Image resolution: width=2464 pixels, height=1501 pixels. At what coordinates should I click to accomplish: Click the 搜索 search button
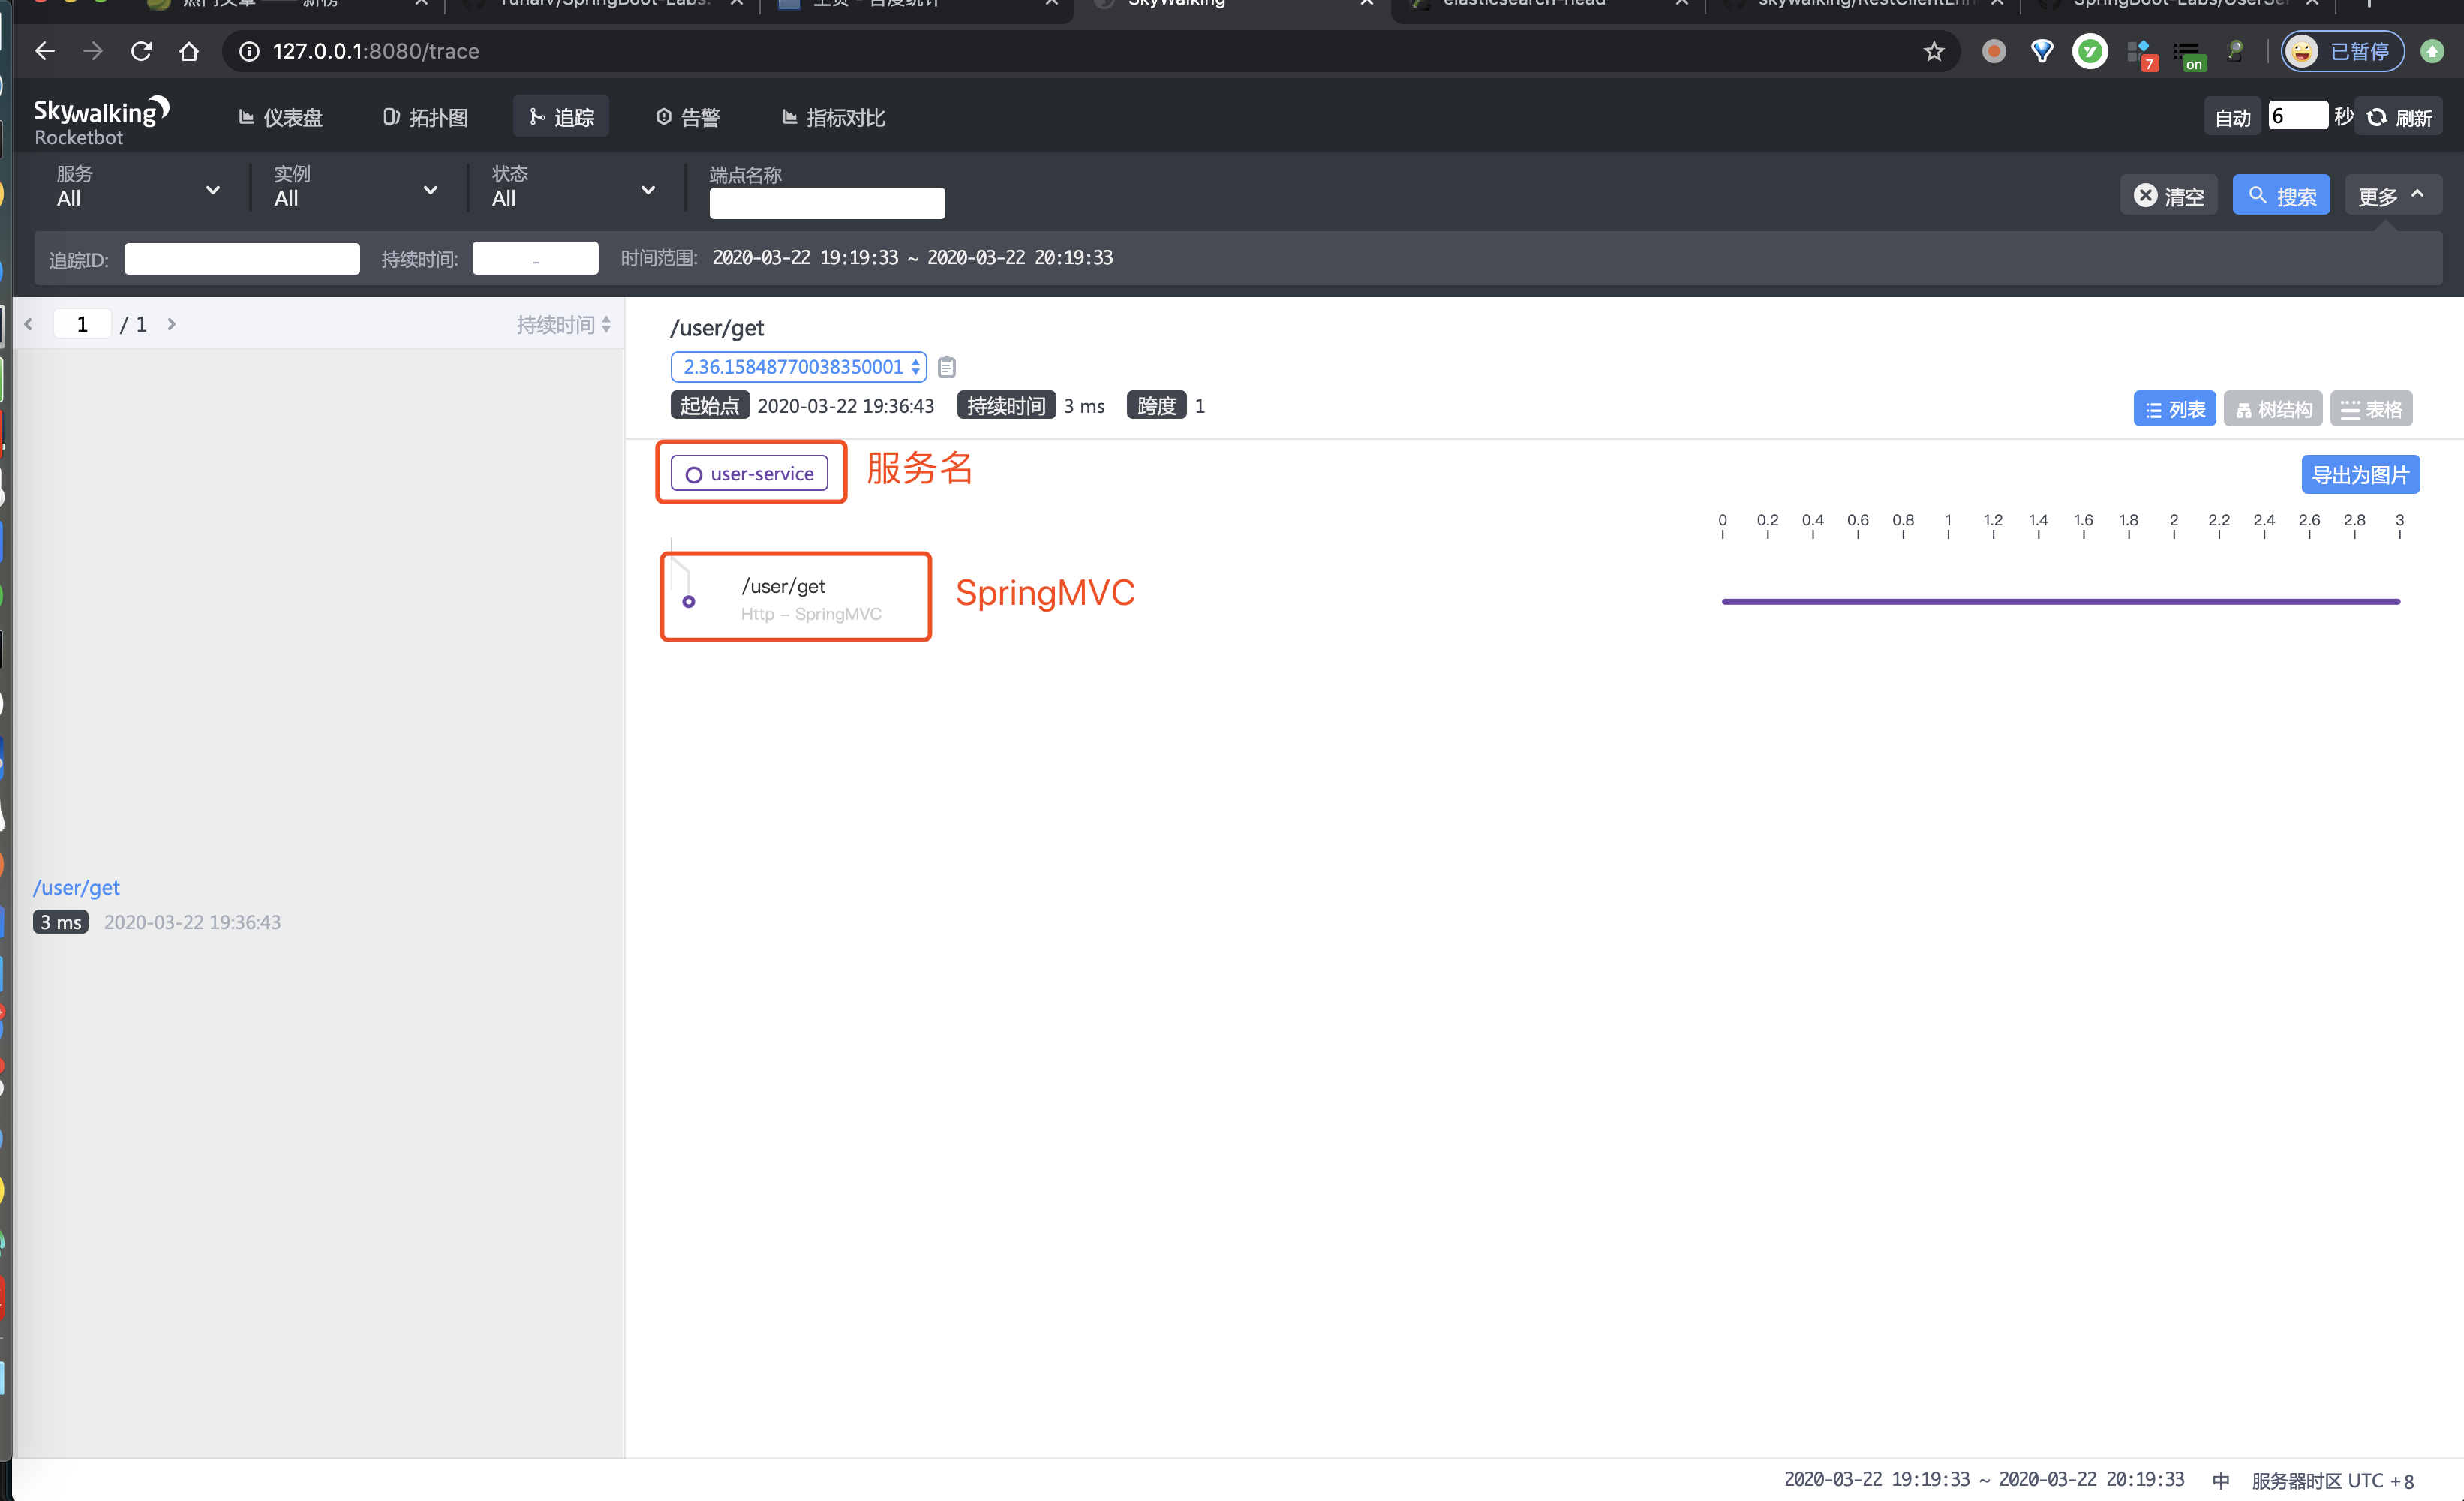2280,195
